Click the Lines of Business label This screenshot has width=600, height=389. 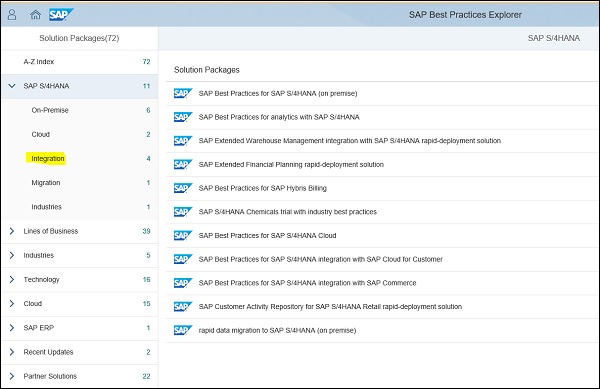[x=51, y=231]
